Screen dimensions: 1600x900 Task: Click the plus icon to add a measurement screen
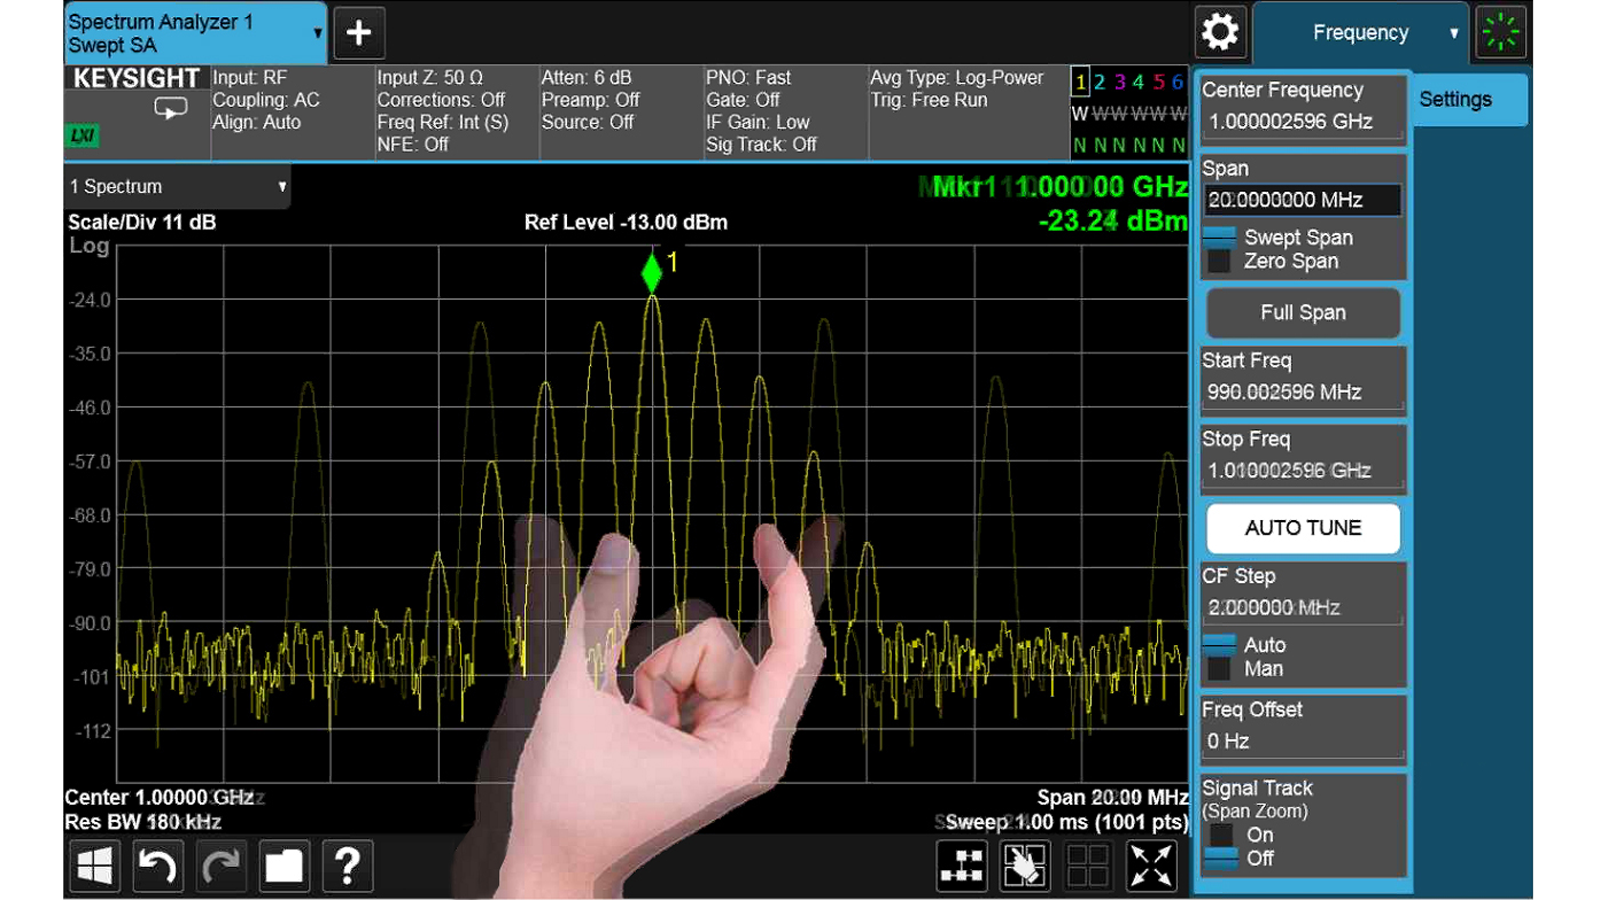358,33
